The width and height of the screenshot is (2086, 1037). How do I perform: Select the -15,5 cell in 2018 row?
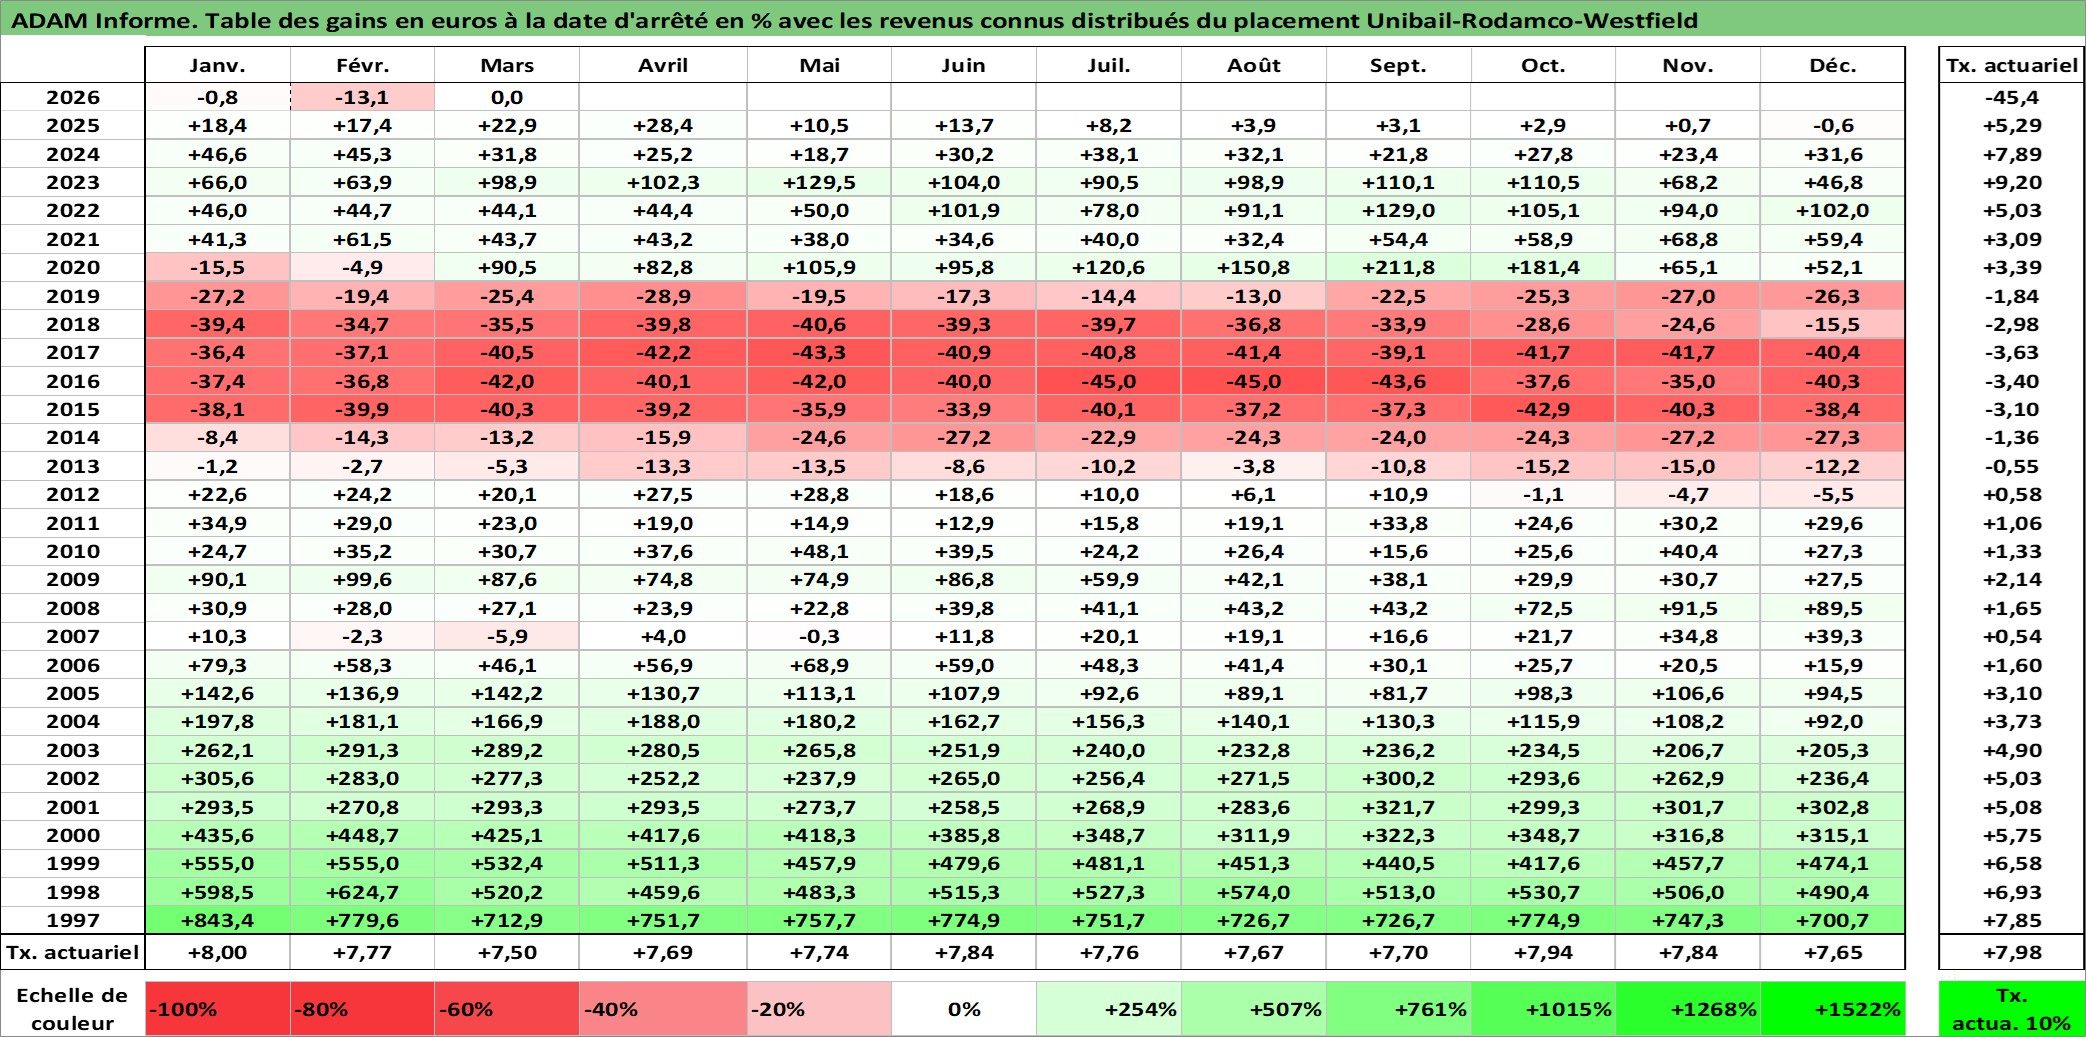[1833, 324]
